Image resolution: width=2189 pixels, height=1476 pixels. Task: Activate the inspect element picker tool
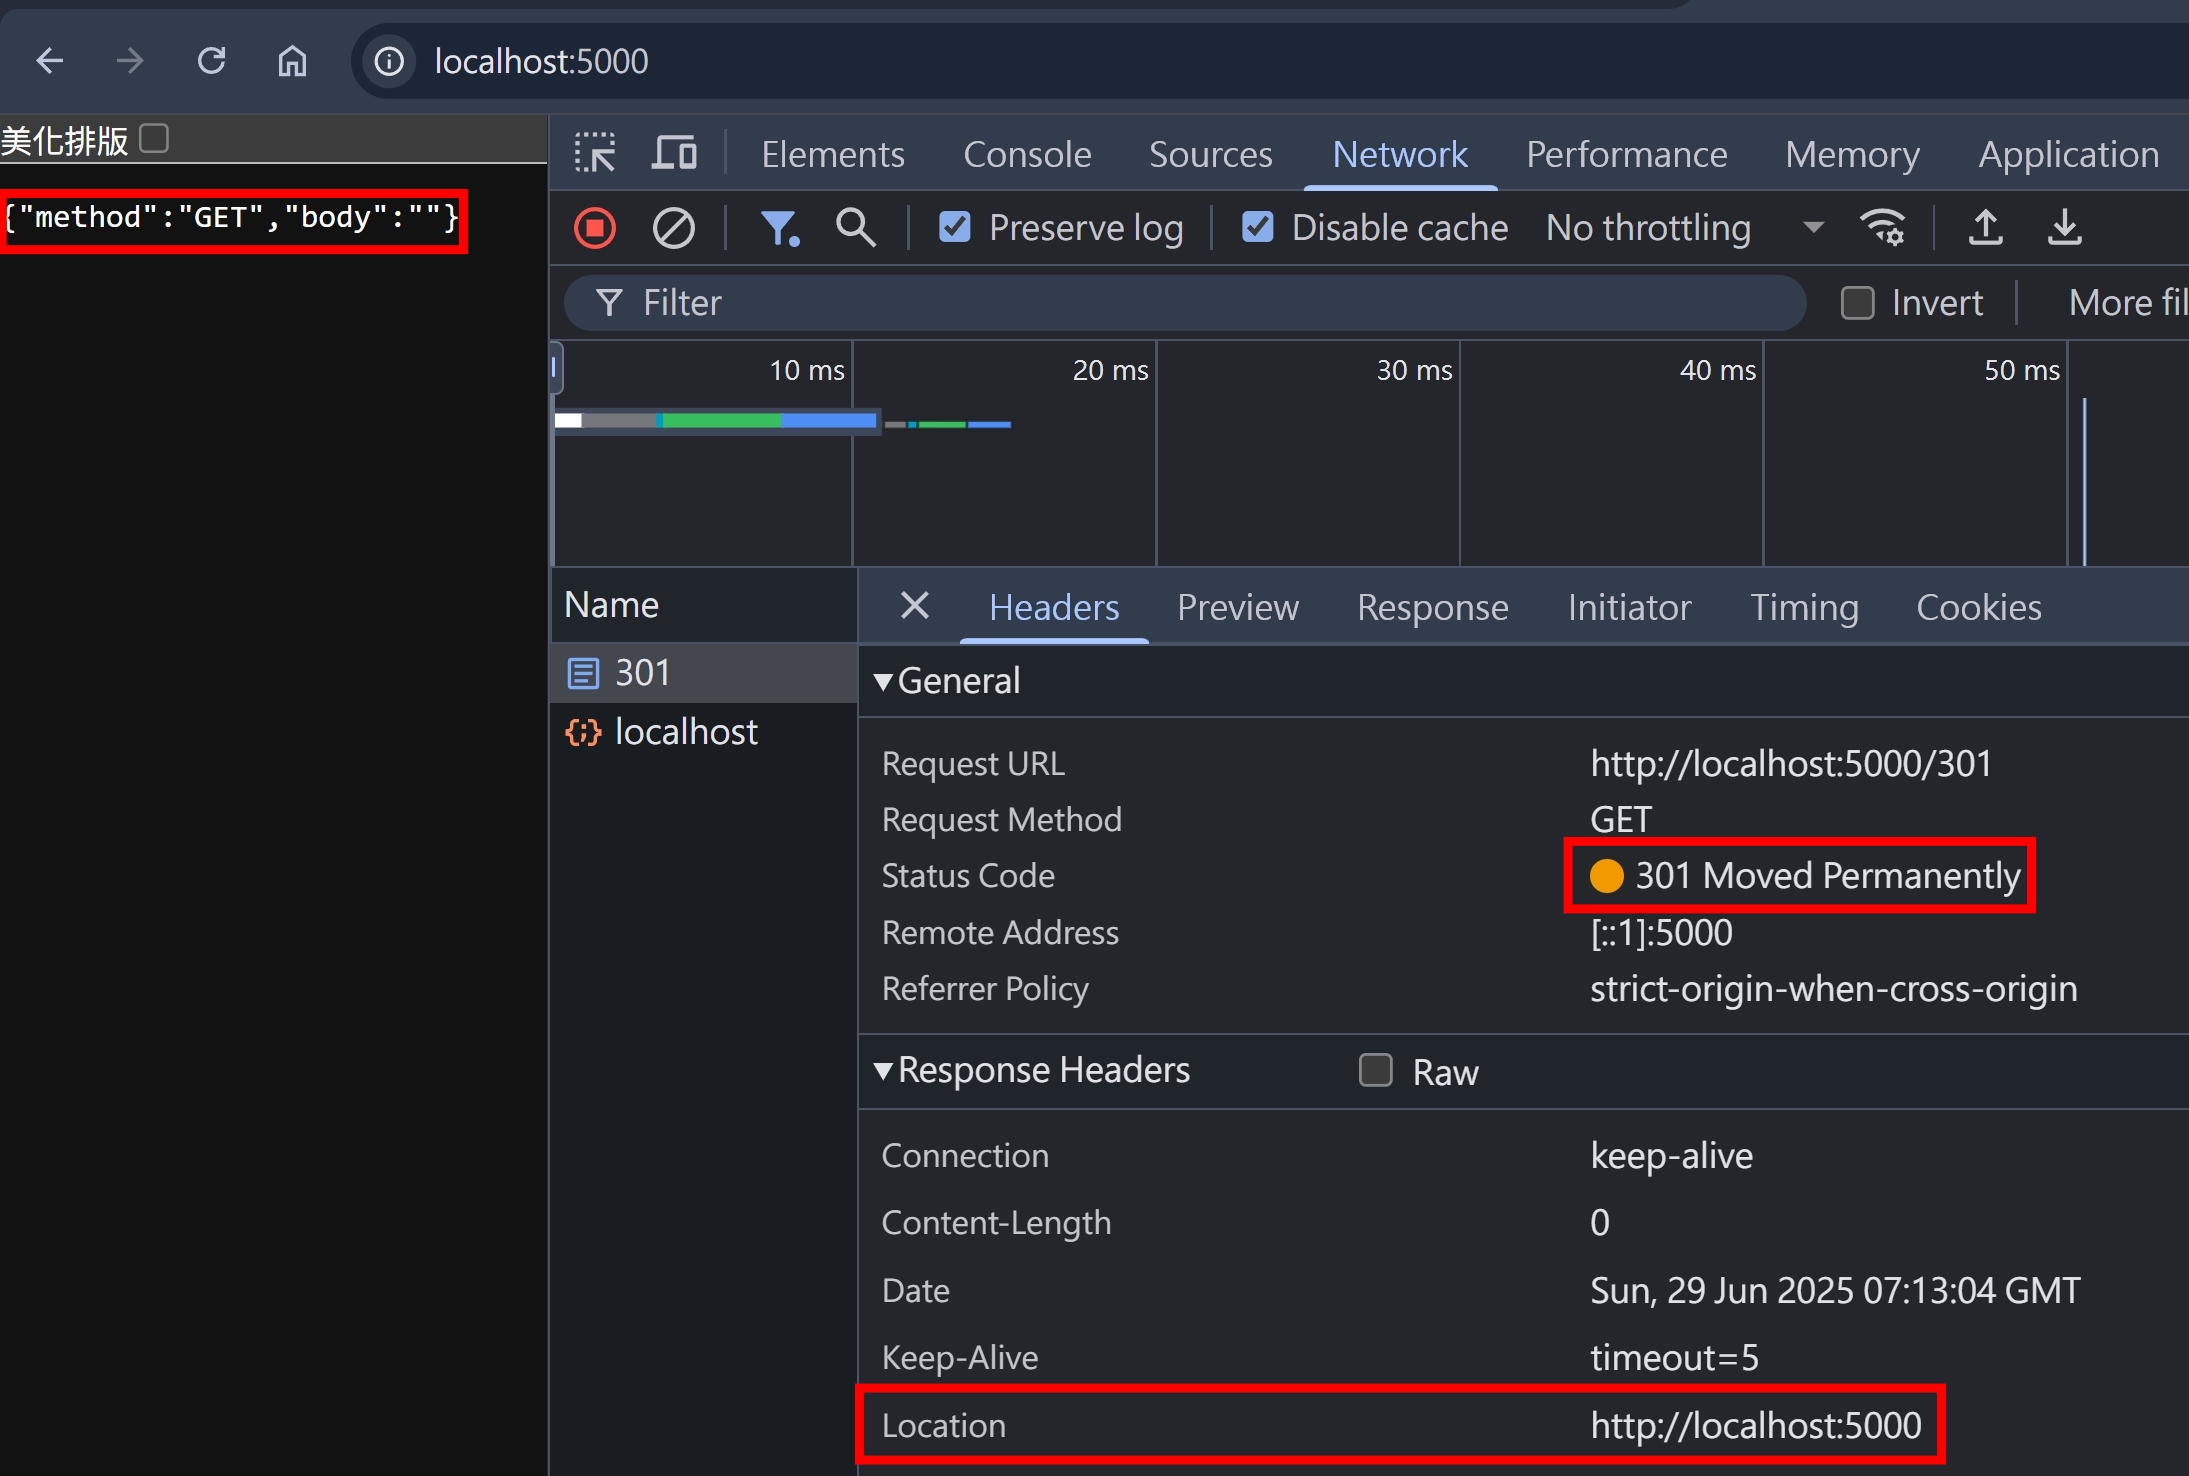point(596,153)
